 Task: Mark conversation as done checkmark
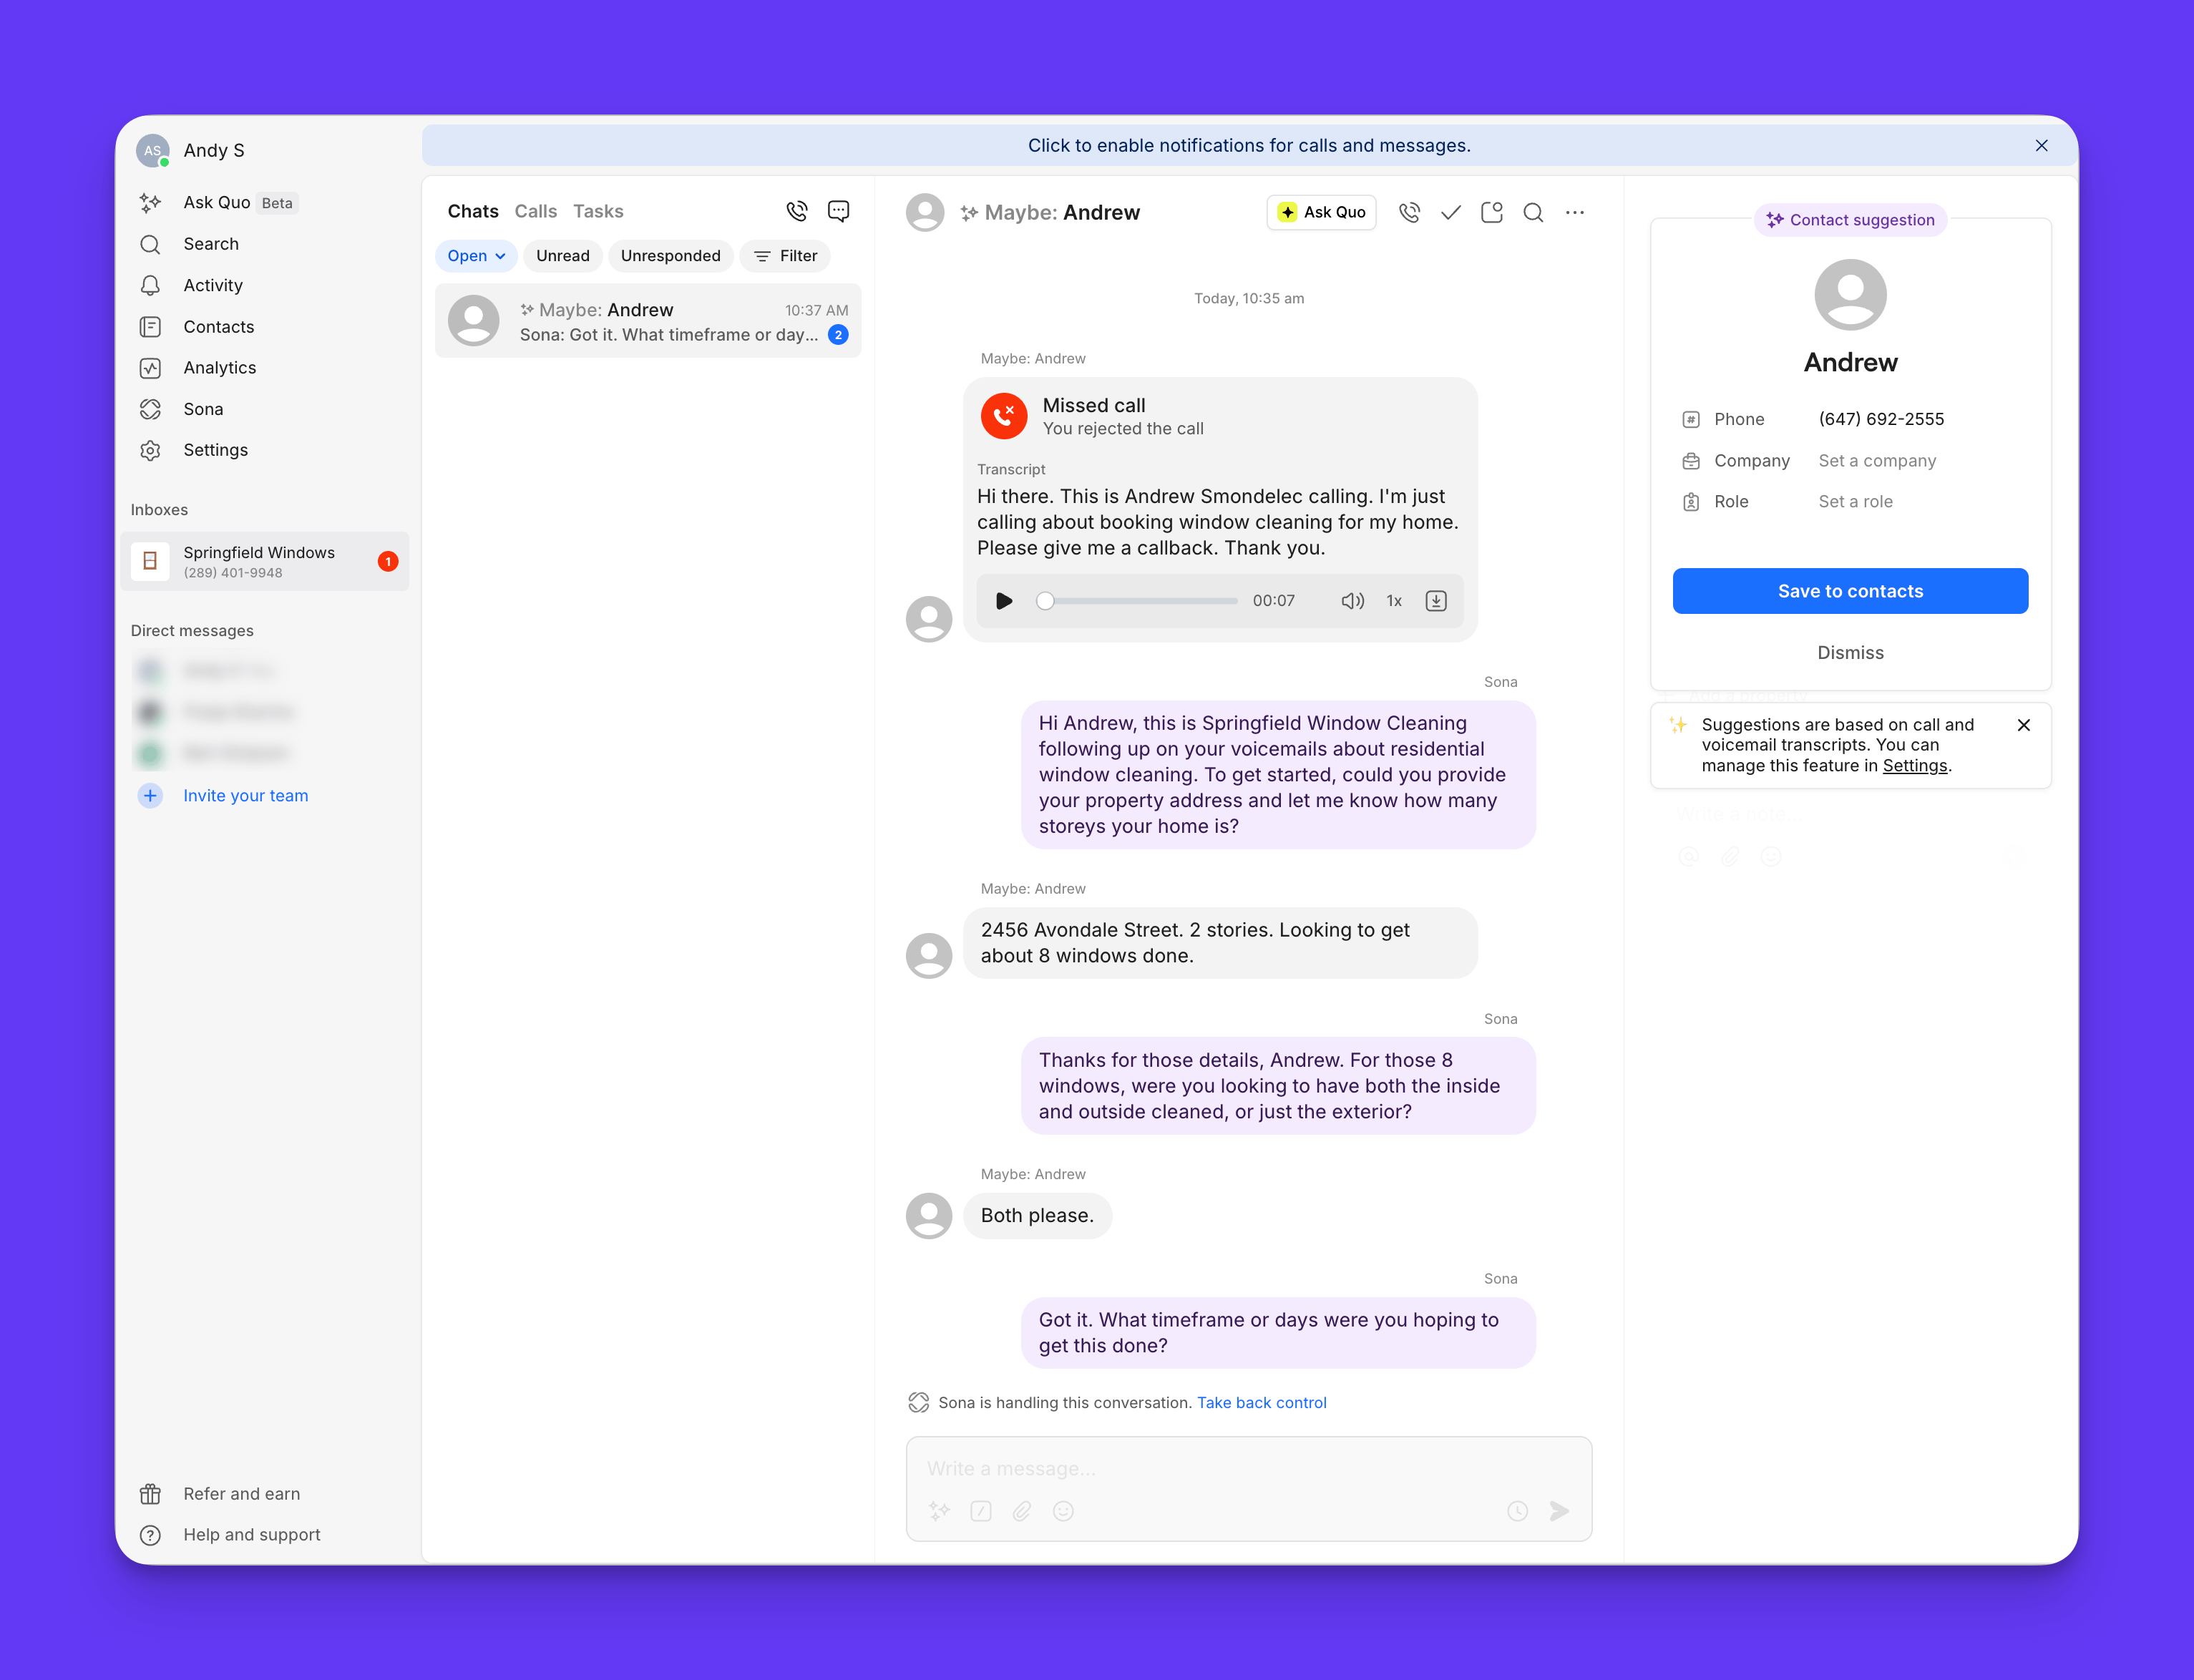1451,212
